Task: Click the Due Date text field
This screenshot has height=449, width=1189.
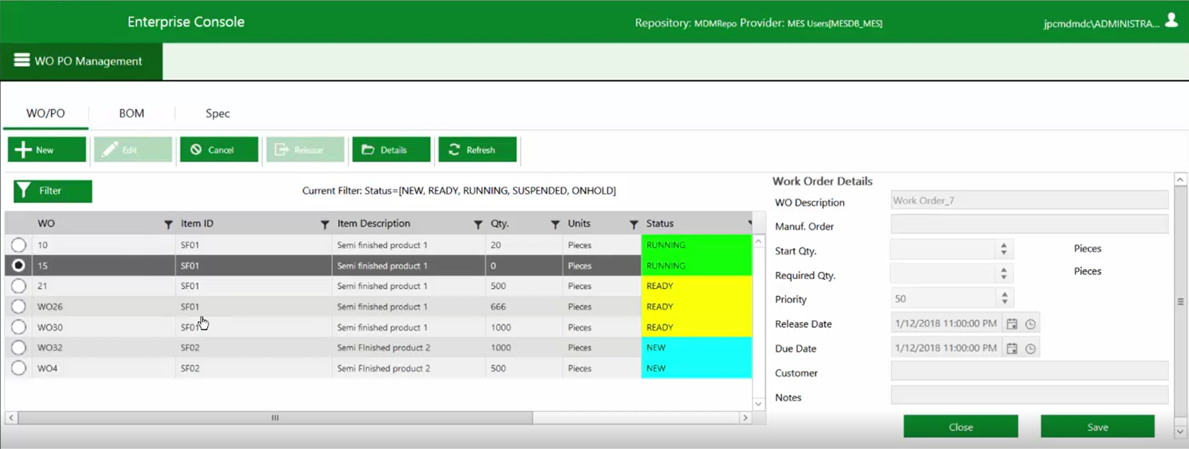Action: coord(946,348)
